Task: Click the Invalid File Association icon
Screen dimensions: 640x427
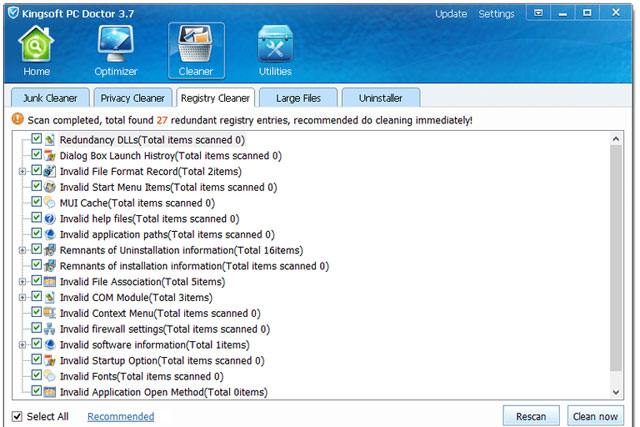Action: (x=49, y=282)
